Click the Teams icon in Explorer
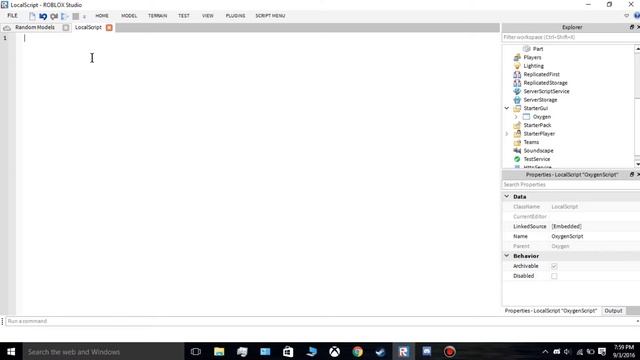Image resolution: width=640 pixels, height=360 pixels. tap(517, 142)
